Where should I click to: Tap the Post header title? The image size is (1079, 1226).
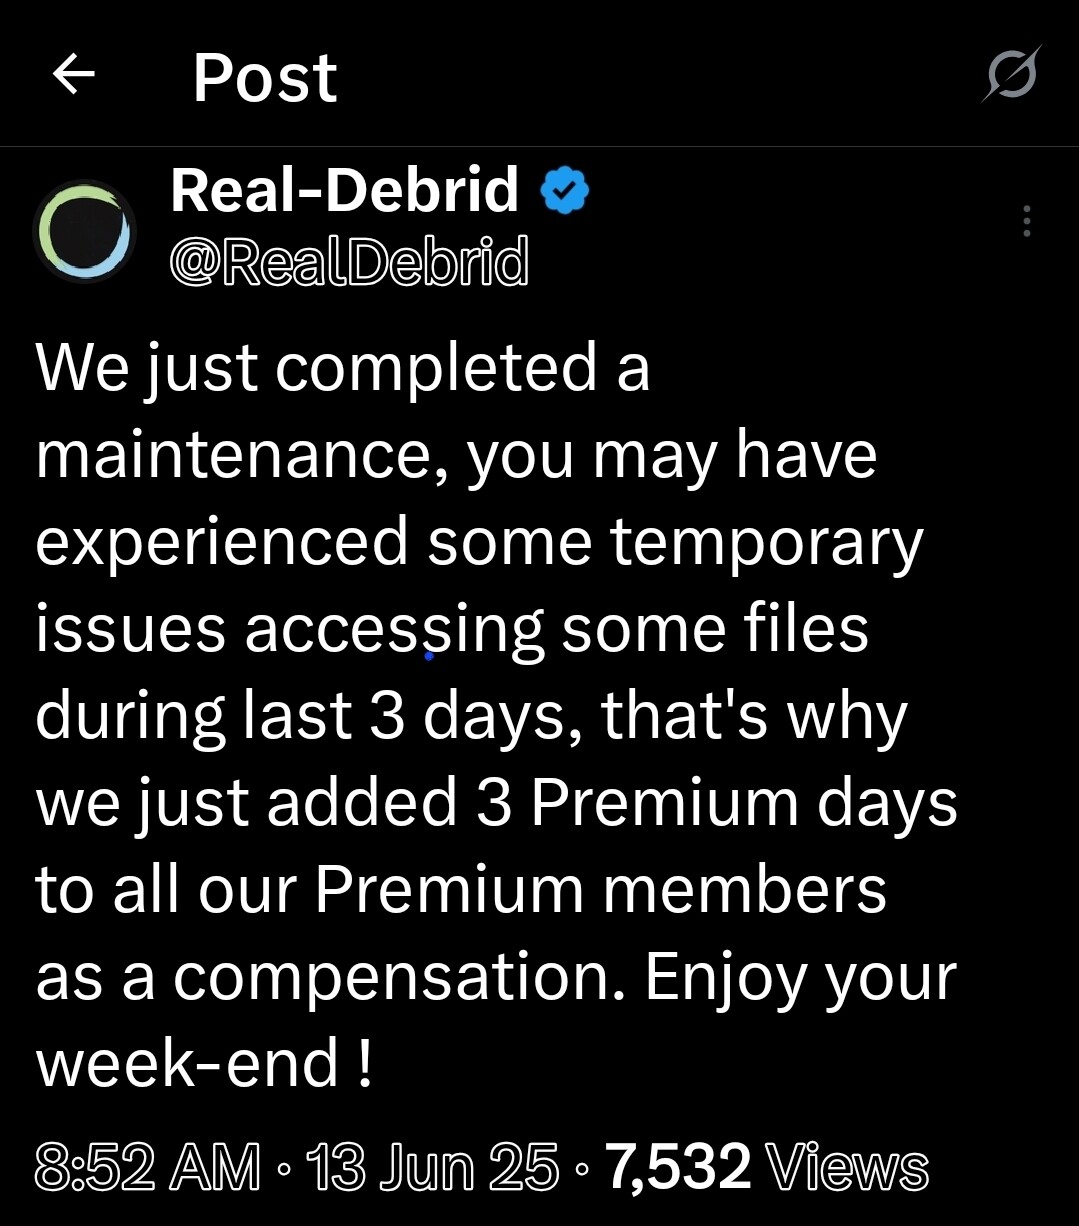tap(265, 77)
